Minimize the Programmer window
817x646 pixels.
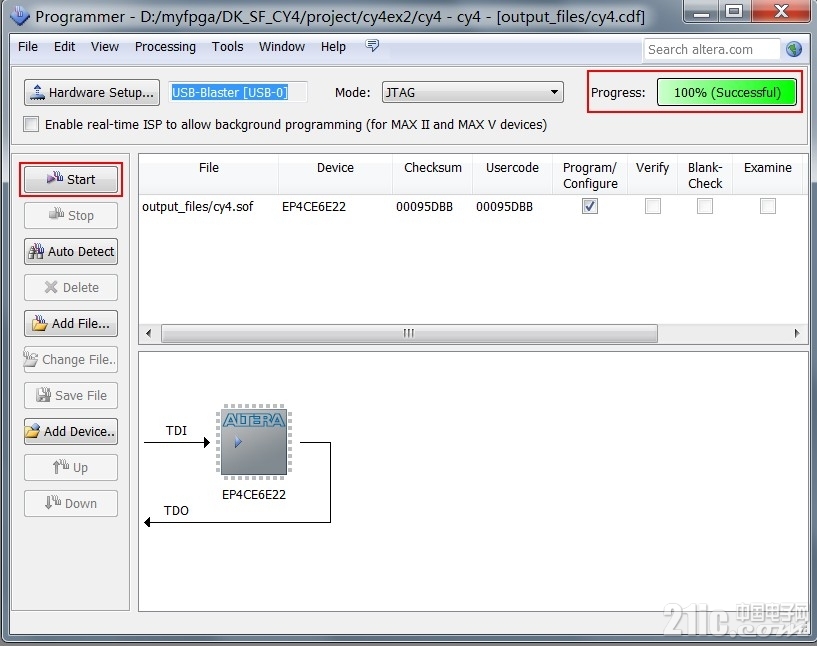(x=701, y=11)
